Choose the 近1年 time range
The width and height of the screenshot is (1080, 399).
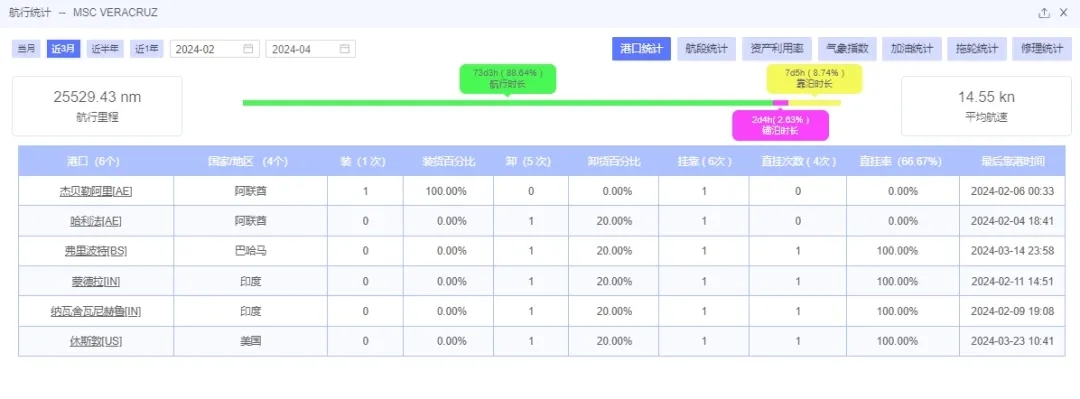(147, 49)
